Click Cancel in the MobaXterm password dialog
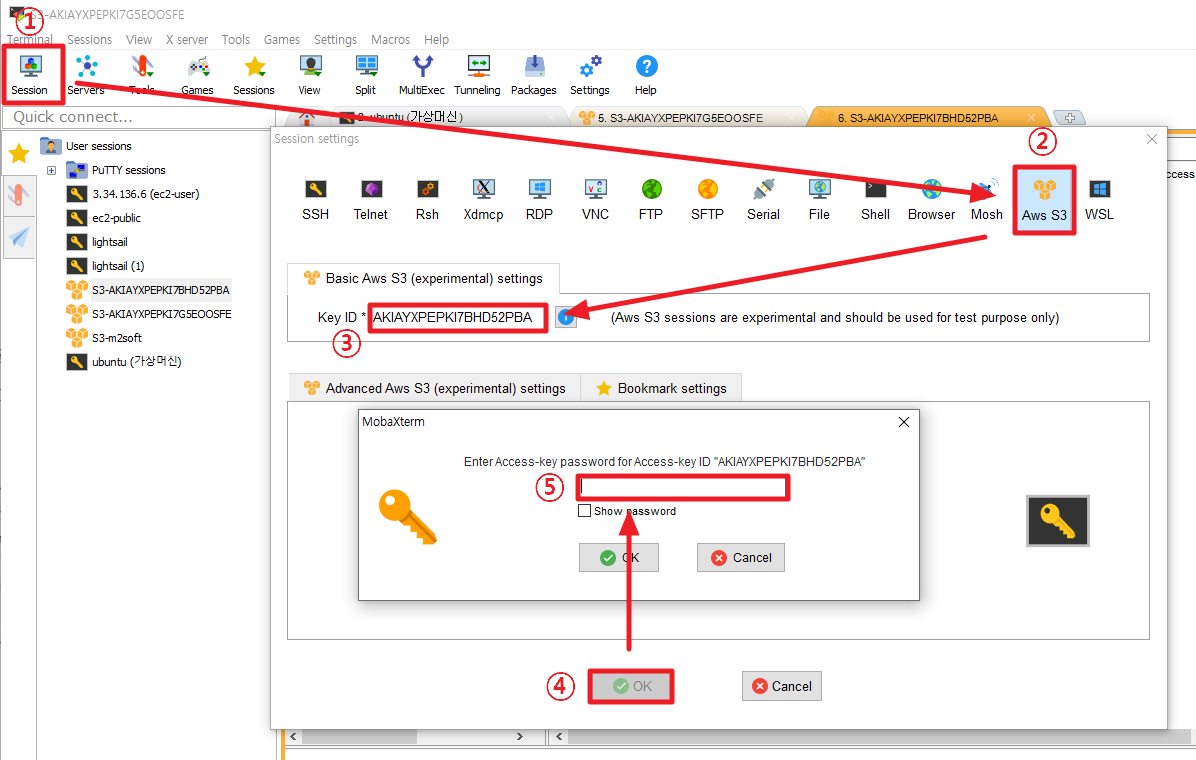This screenshot has height=760, width=1196. [741, 558]
